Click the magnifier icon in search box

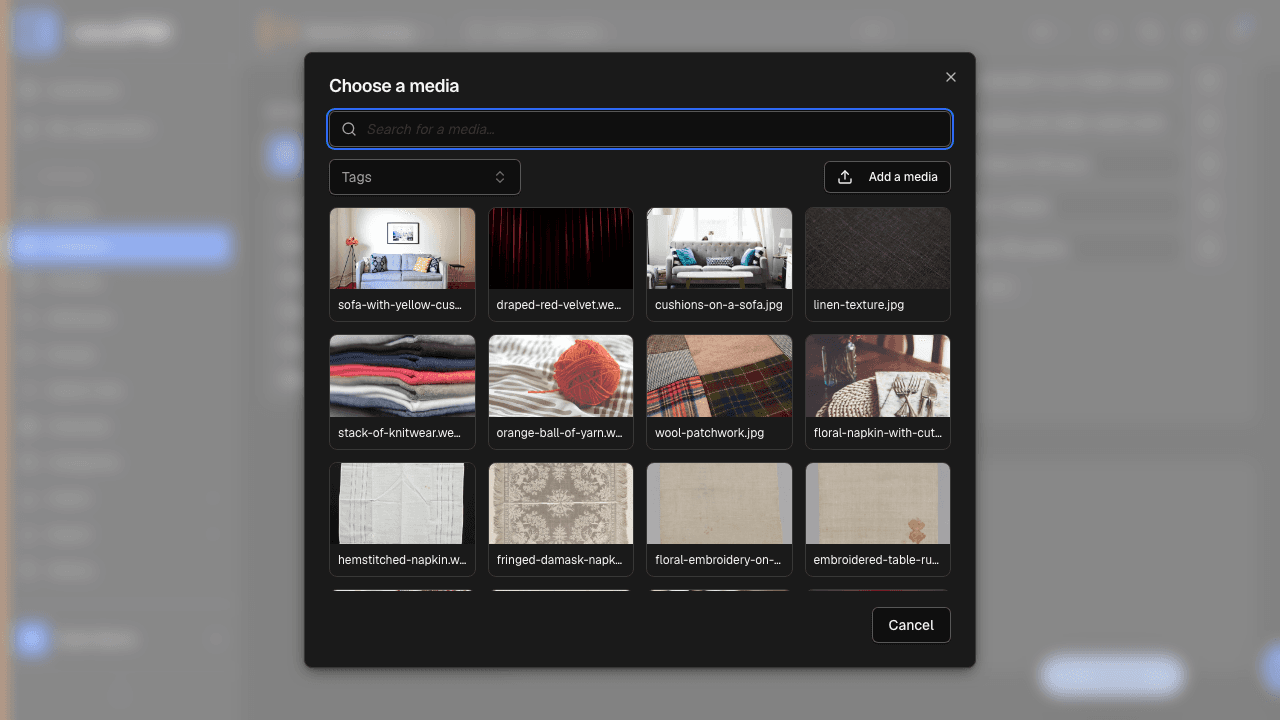click(349, 129)
